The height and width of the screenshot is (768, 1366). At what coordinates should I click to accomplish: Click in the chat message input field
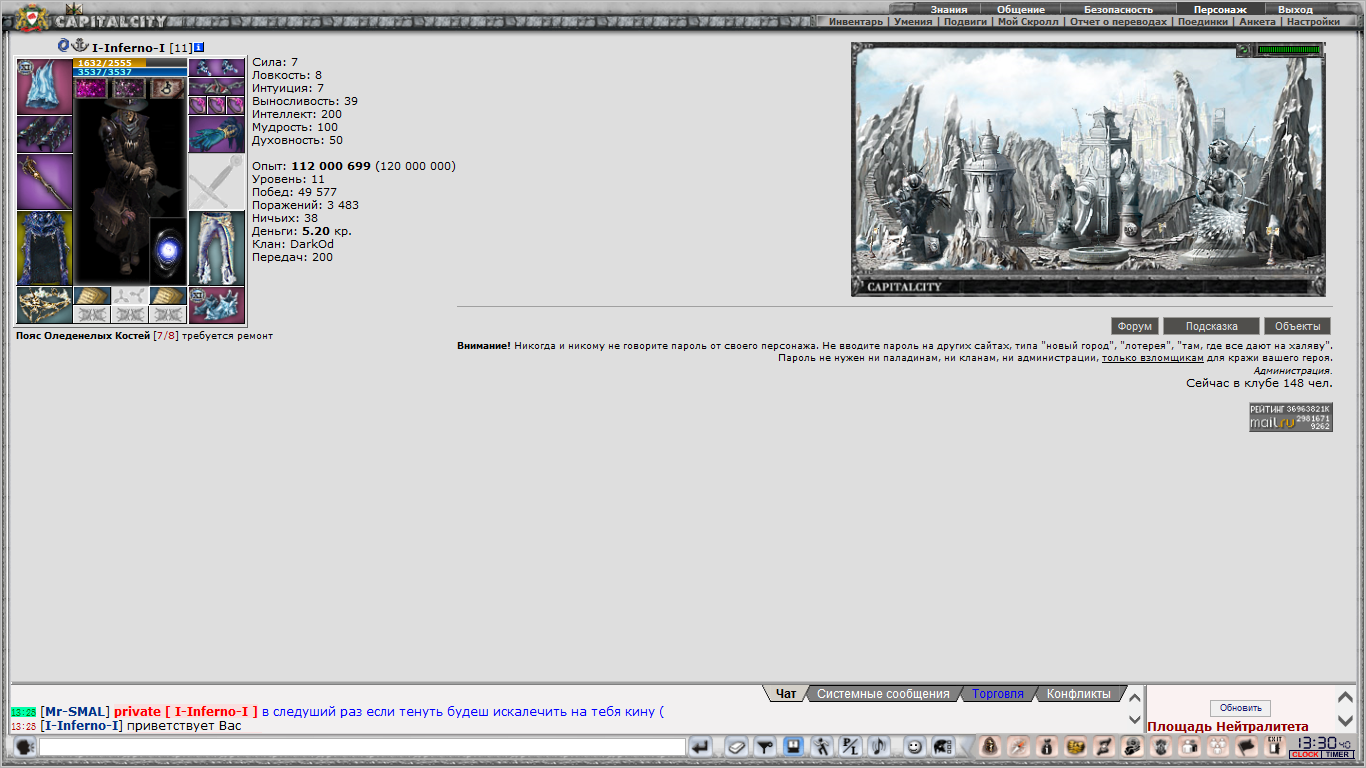tap(362, 747)
